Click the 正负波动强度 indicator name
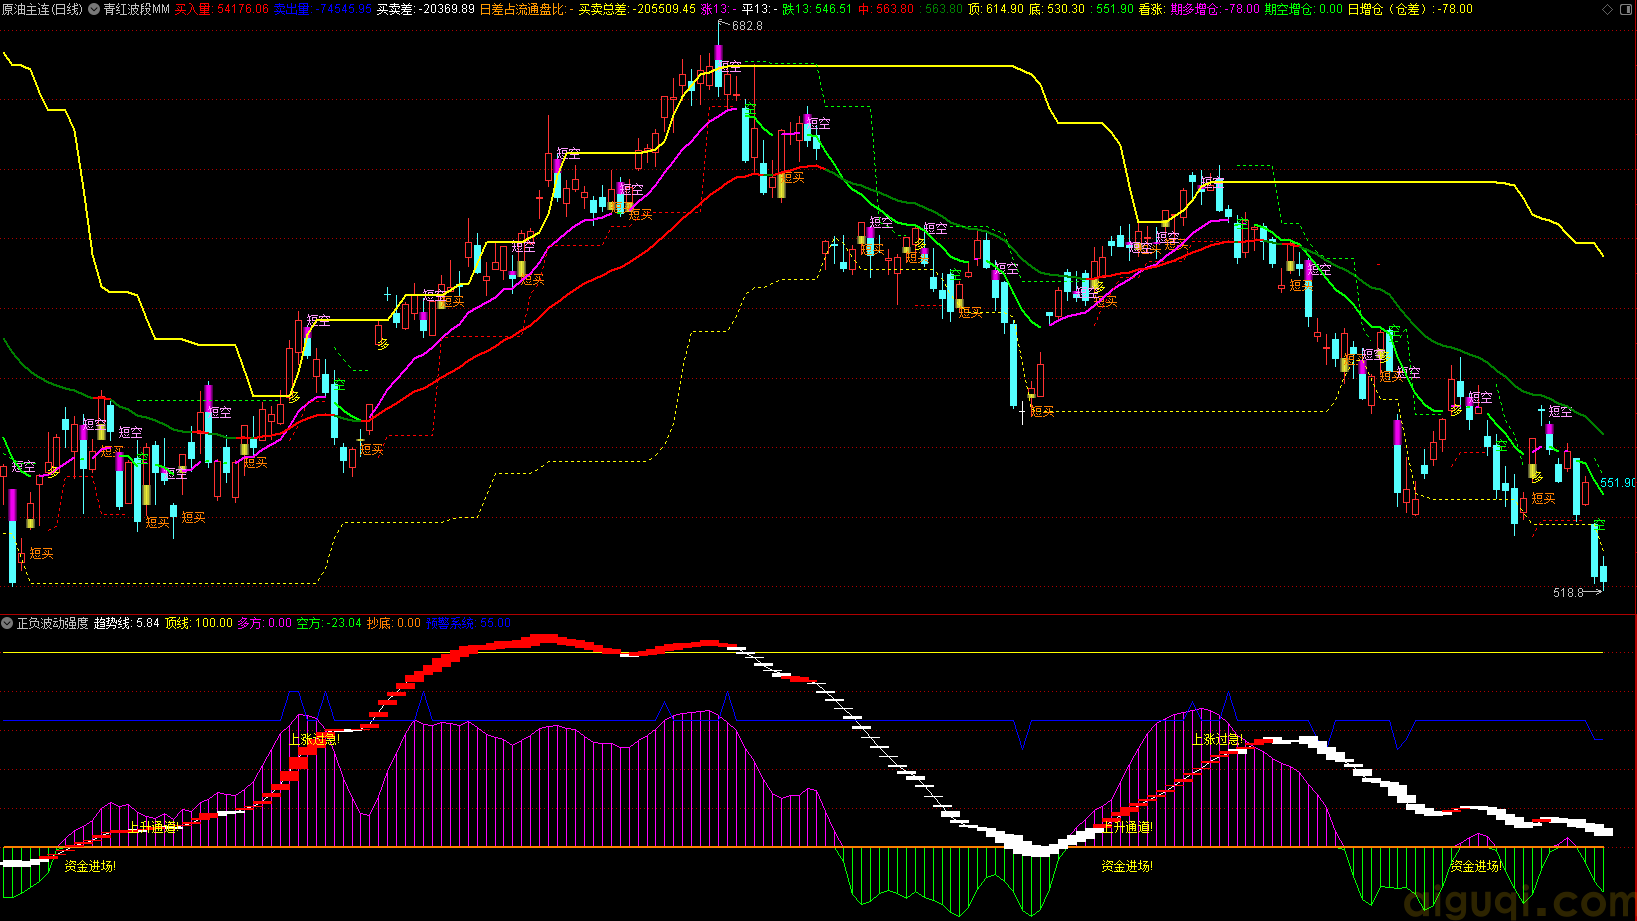Viewport: 1637px width, 921px height. coord(53,623)
